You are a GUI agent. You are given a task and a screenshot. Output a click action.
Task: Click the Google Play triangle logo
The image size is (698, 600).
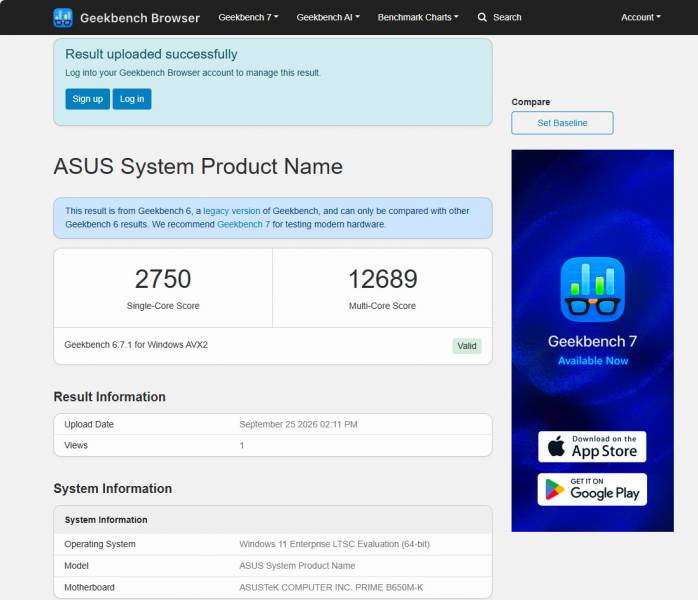[x=555, y=490]
